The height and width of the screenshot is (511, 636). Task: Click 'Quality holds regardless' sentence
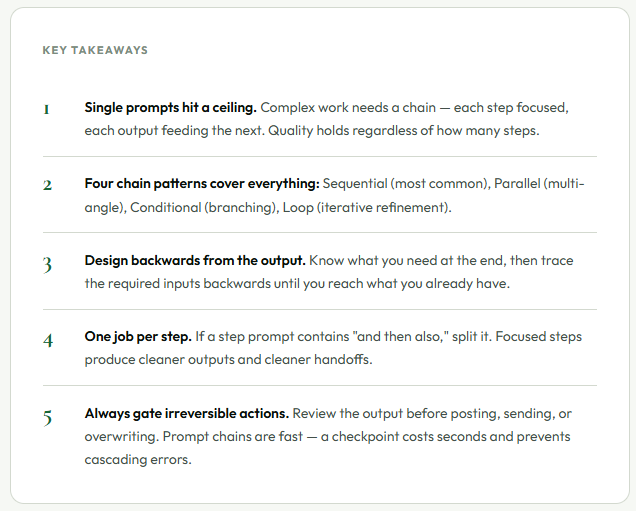pyautogui.click(x=404, y=131)
